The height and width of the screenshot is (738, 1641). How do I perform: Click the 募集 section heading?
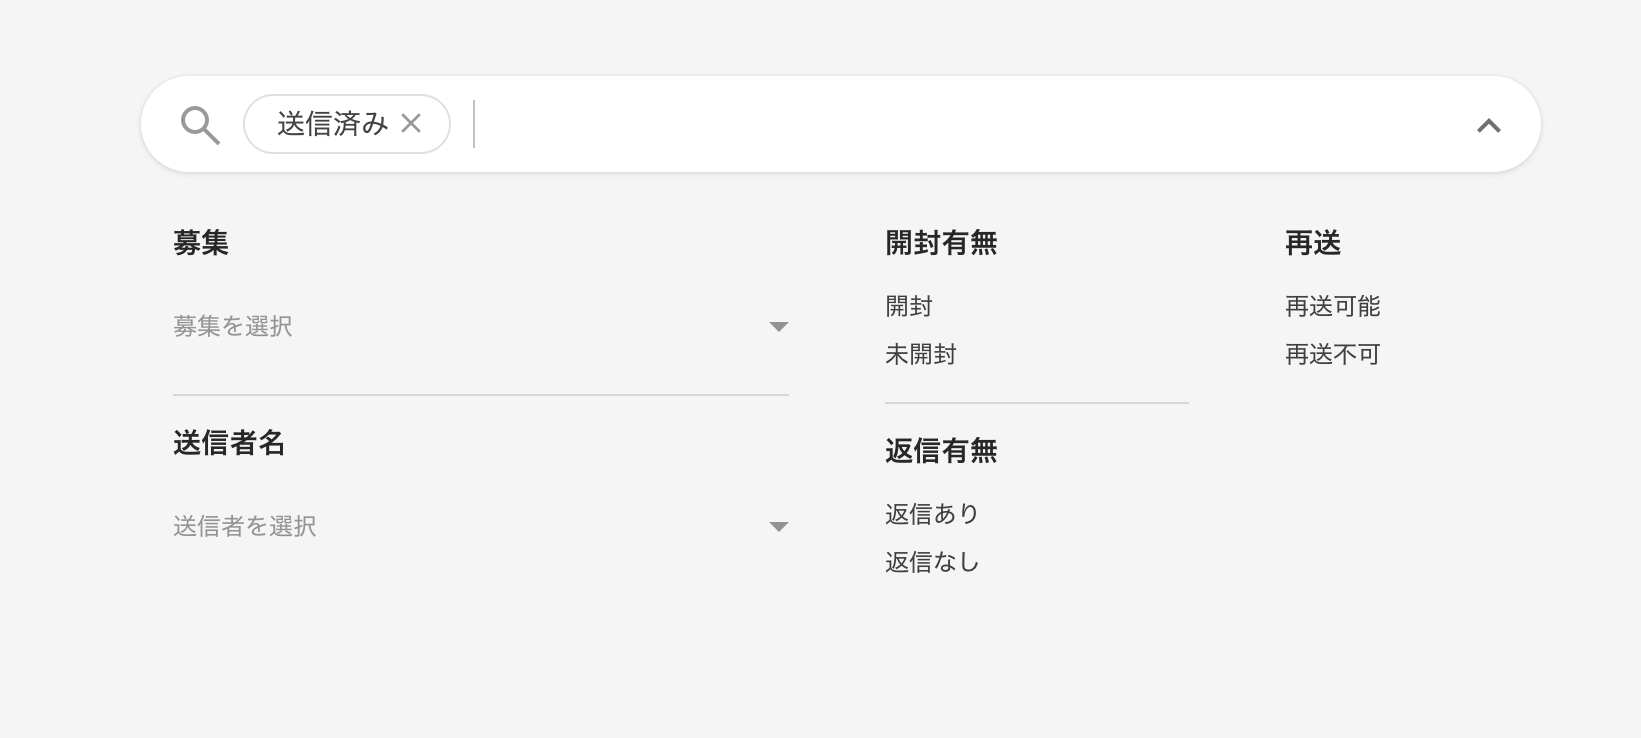201,243
